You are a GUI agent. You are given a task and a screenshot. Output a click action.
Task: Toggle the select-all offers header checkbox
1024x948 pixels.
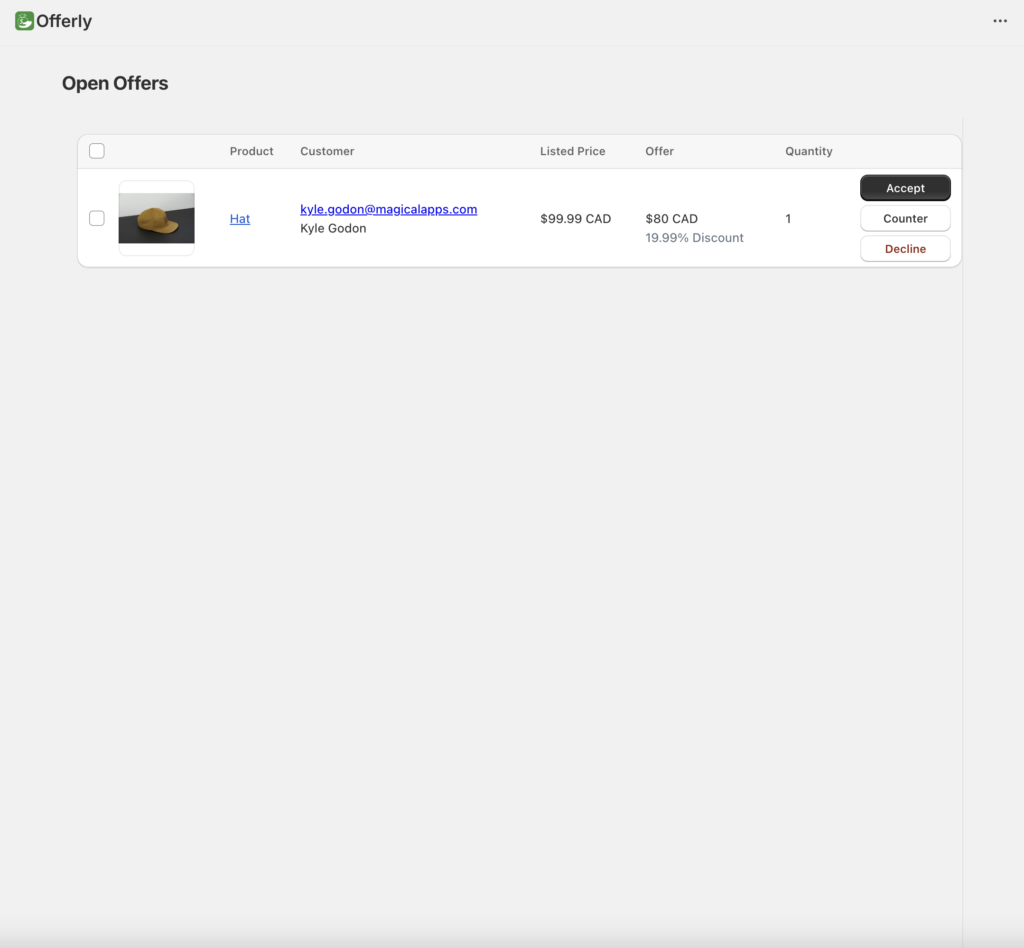coord(97,151)
